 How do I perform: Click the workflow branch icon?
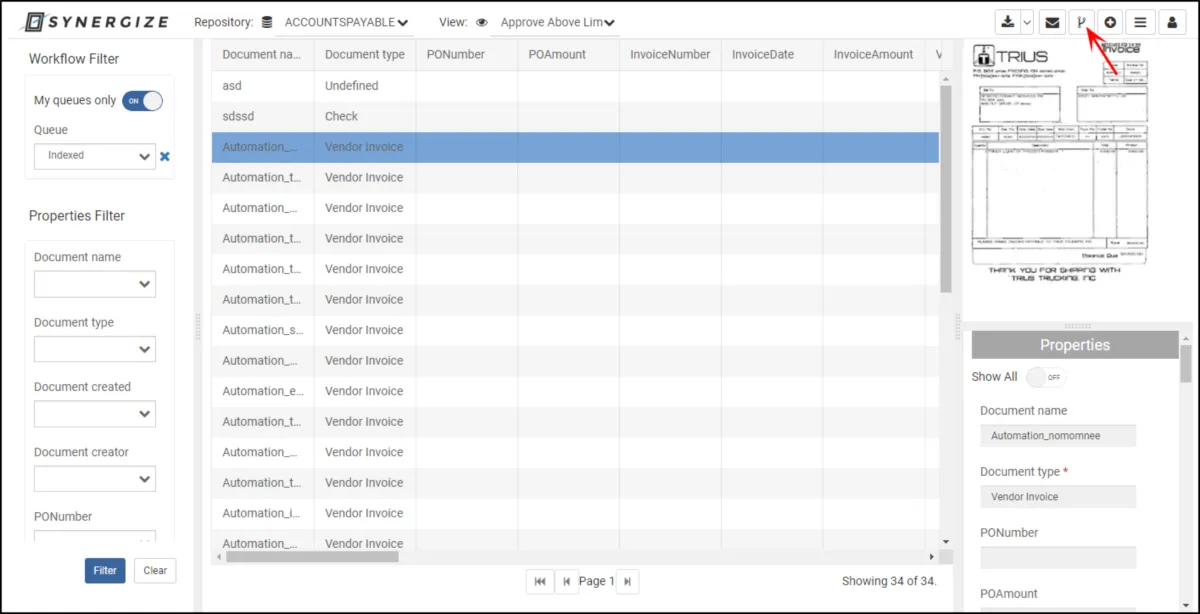[1081, 22]
